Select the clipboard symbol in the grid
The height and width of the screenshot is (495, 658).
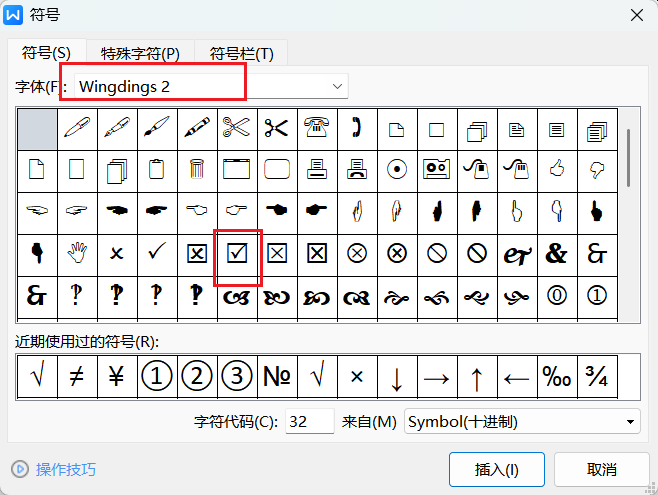[157, 169]
